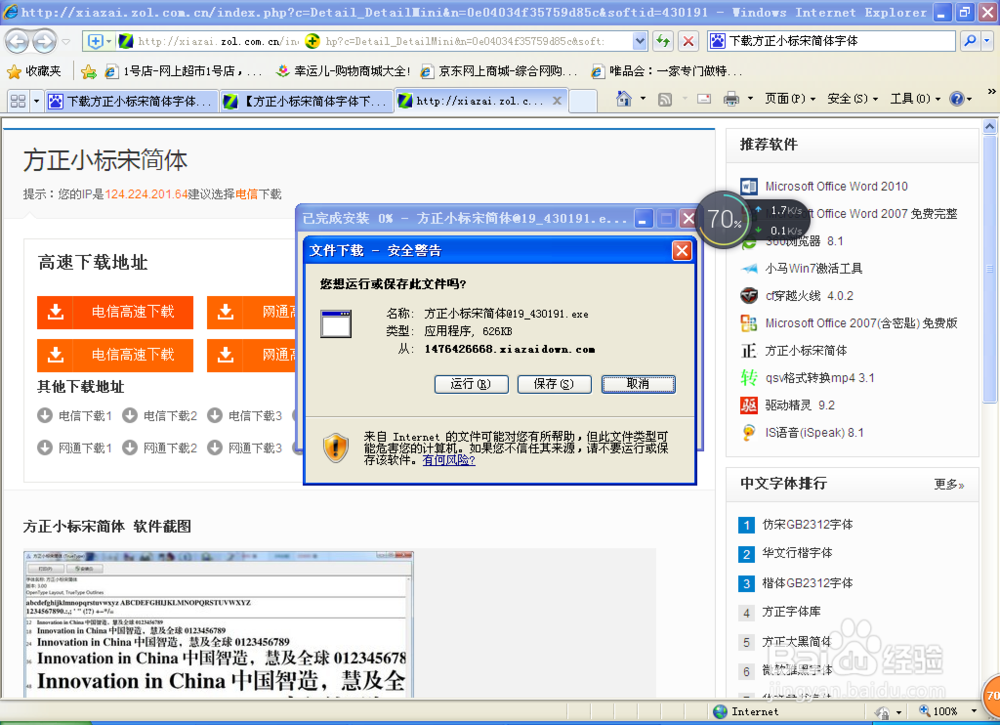Open 华文行楷字体 ranking entry
Viewport: 1000px width, 725px height.
[x=797, y=553]
